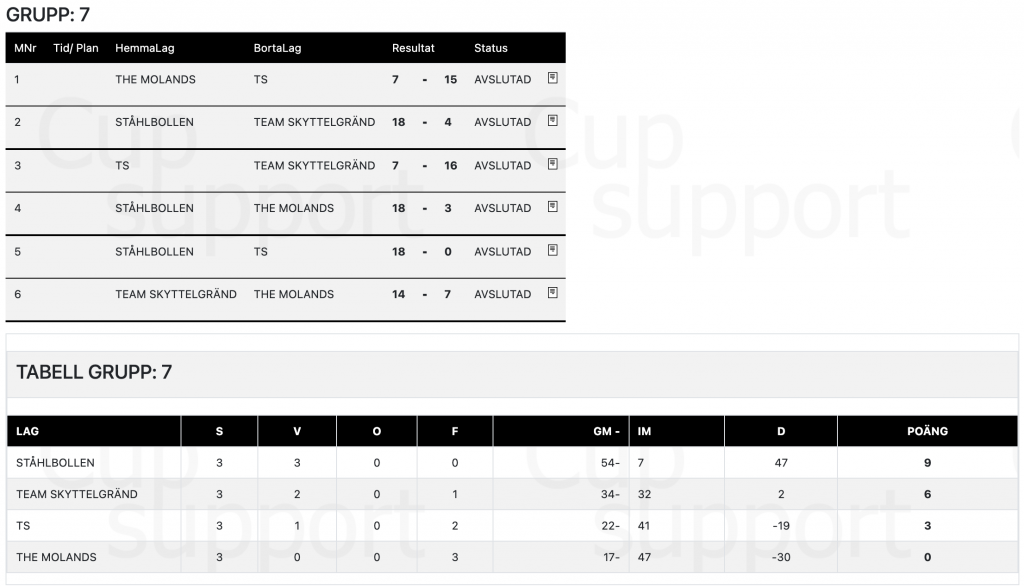The height and width of the screenshot is (587, 1024).
Task: Open match report icon for match 1
Action: coord(552,78)
